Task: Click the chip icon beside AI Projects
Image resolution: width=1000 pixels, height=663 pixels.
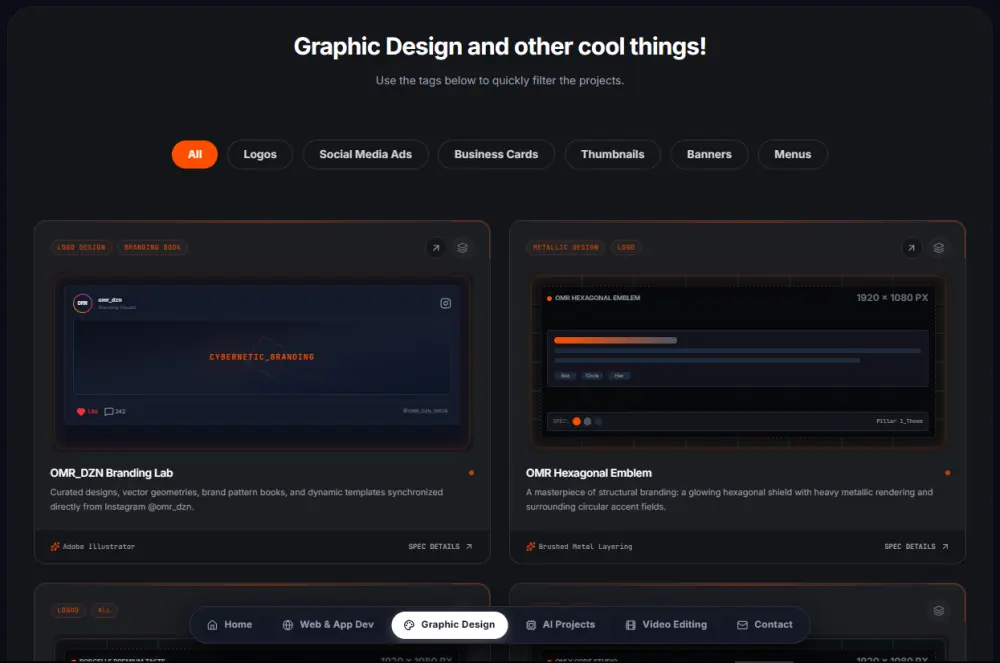Action: click(x=531, y=625)
